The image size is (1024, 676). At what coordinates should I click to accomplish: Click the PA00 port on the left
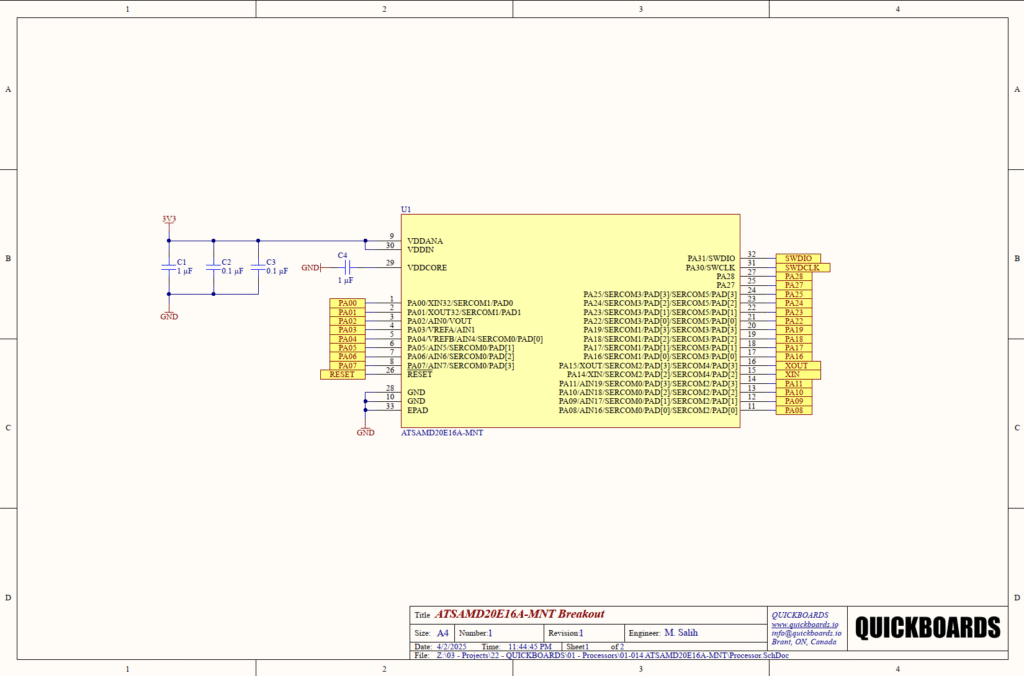click(x=348, y=303)
